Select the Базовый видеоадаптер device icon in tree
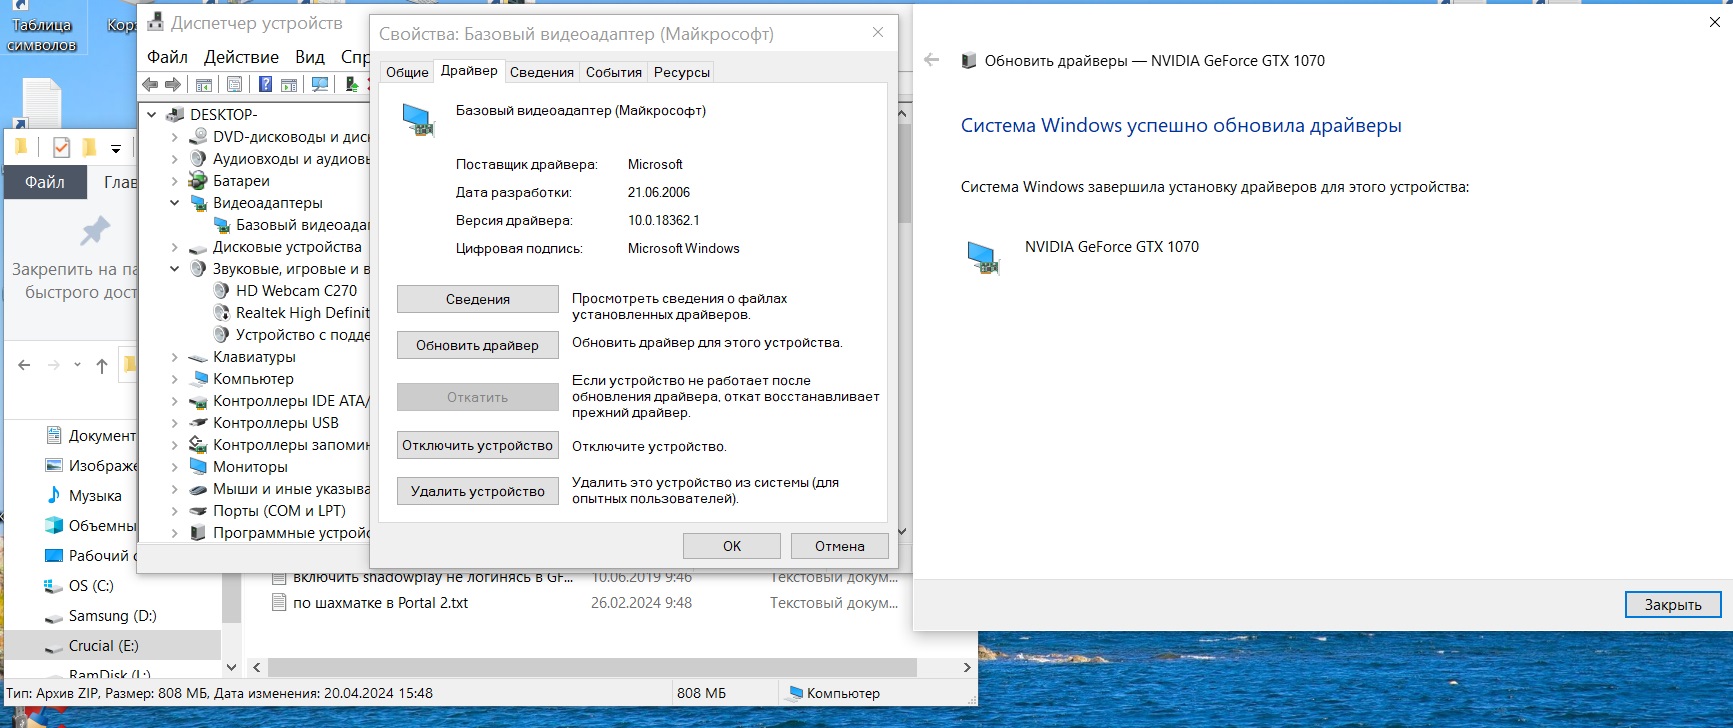Image resolution: width=1733 pixels, height=728 pixels. coord(222,225)
